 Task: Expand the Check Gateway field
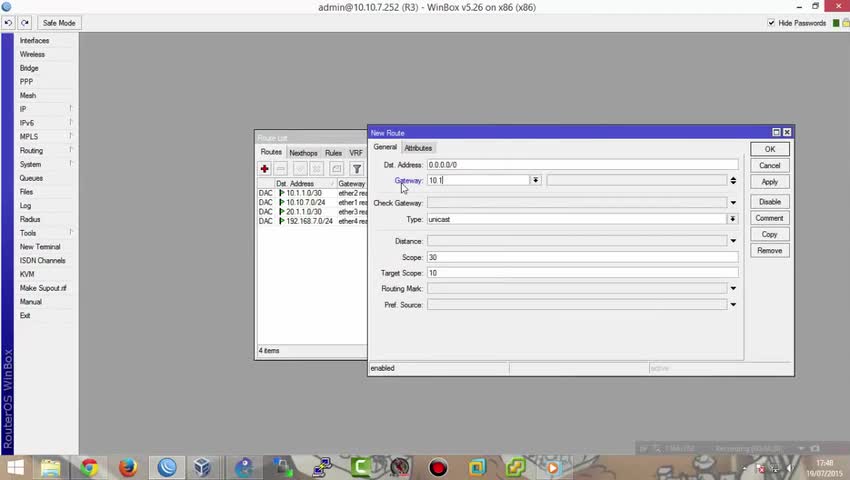(x=733, y=203)
